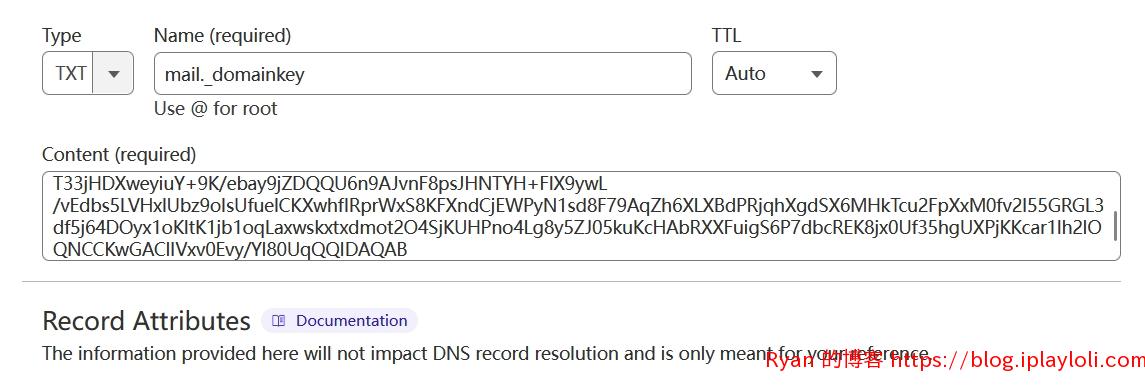Click the Content (required) label
Image resolution: width=1145 pixels, height=390 pixels.
click(x=119, y=155)
